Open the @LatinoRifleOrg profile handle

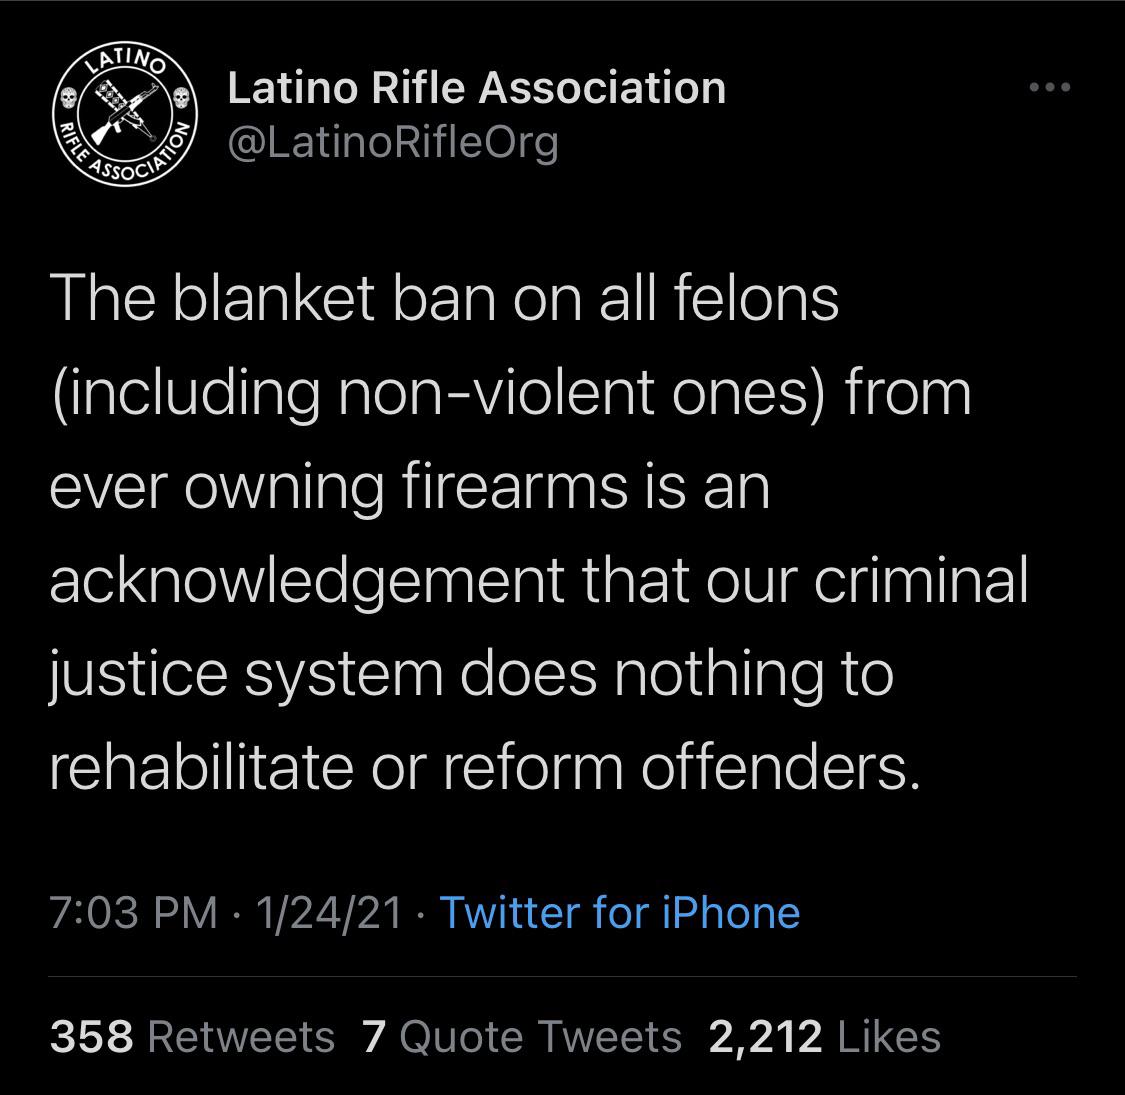click(x=393, y=142)
